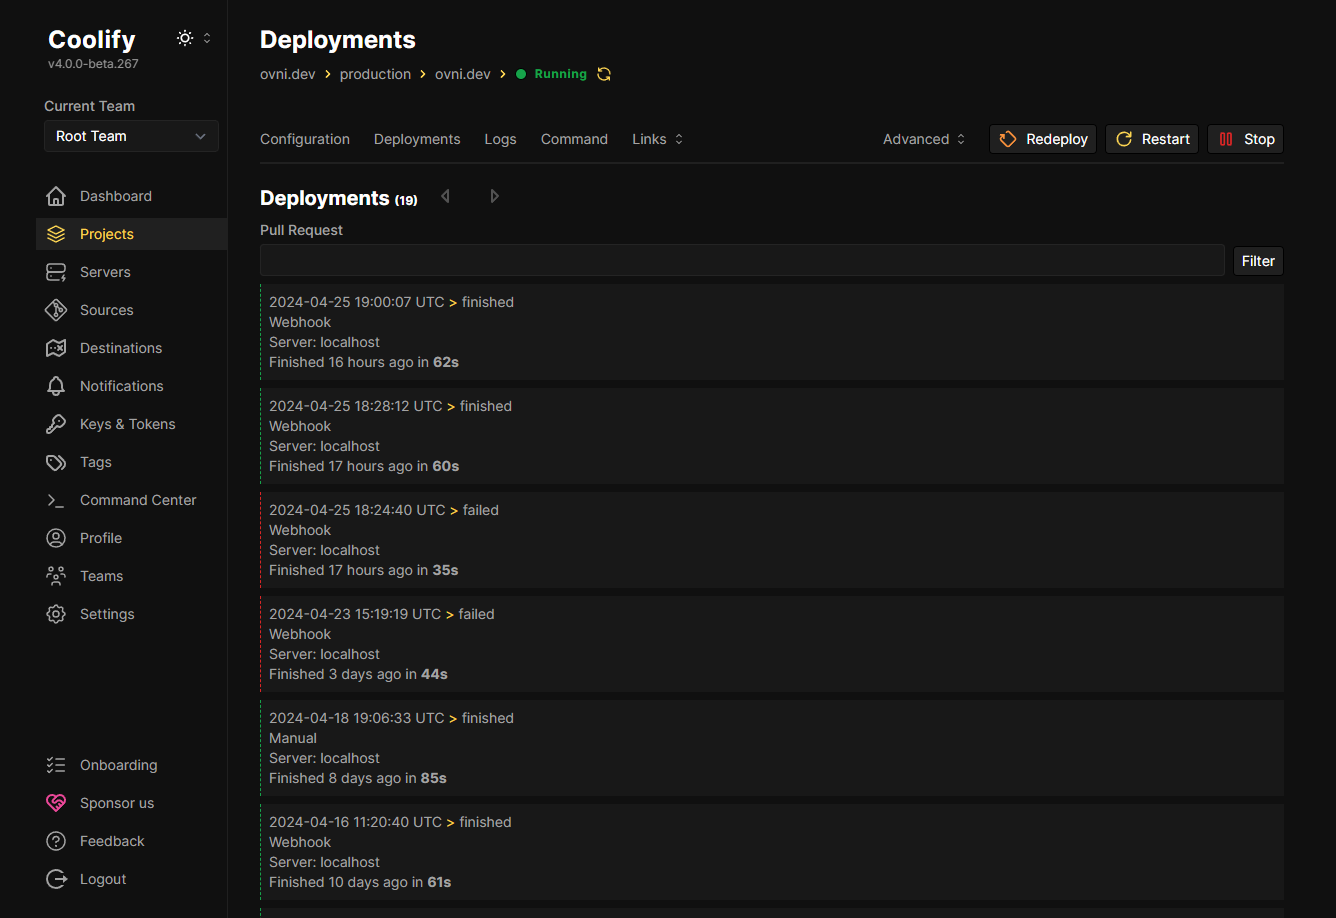Click the Restart button

click(1152, 139)
